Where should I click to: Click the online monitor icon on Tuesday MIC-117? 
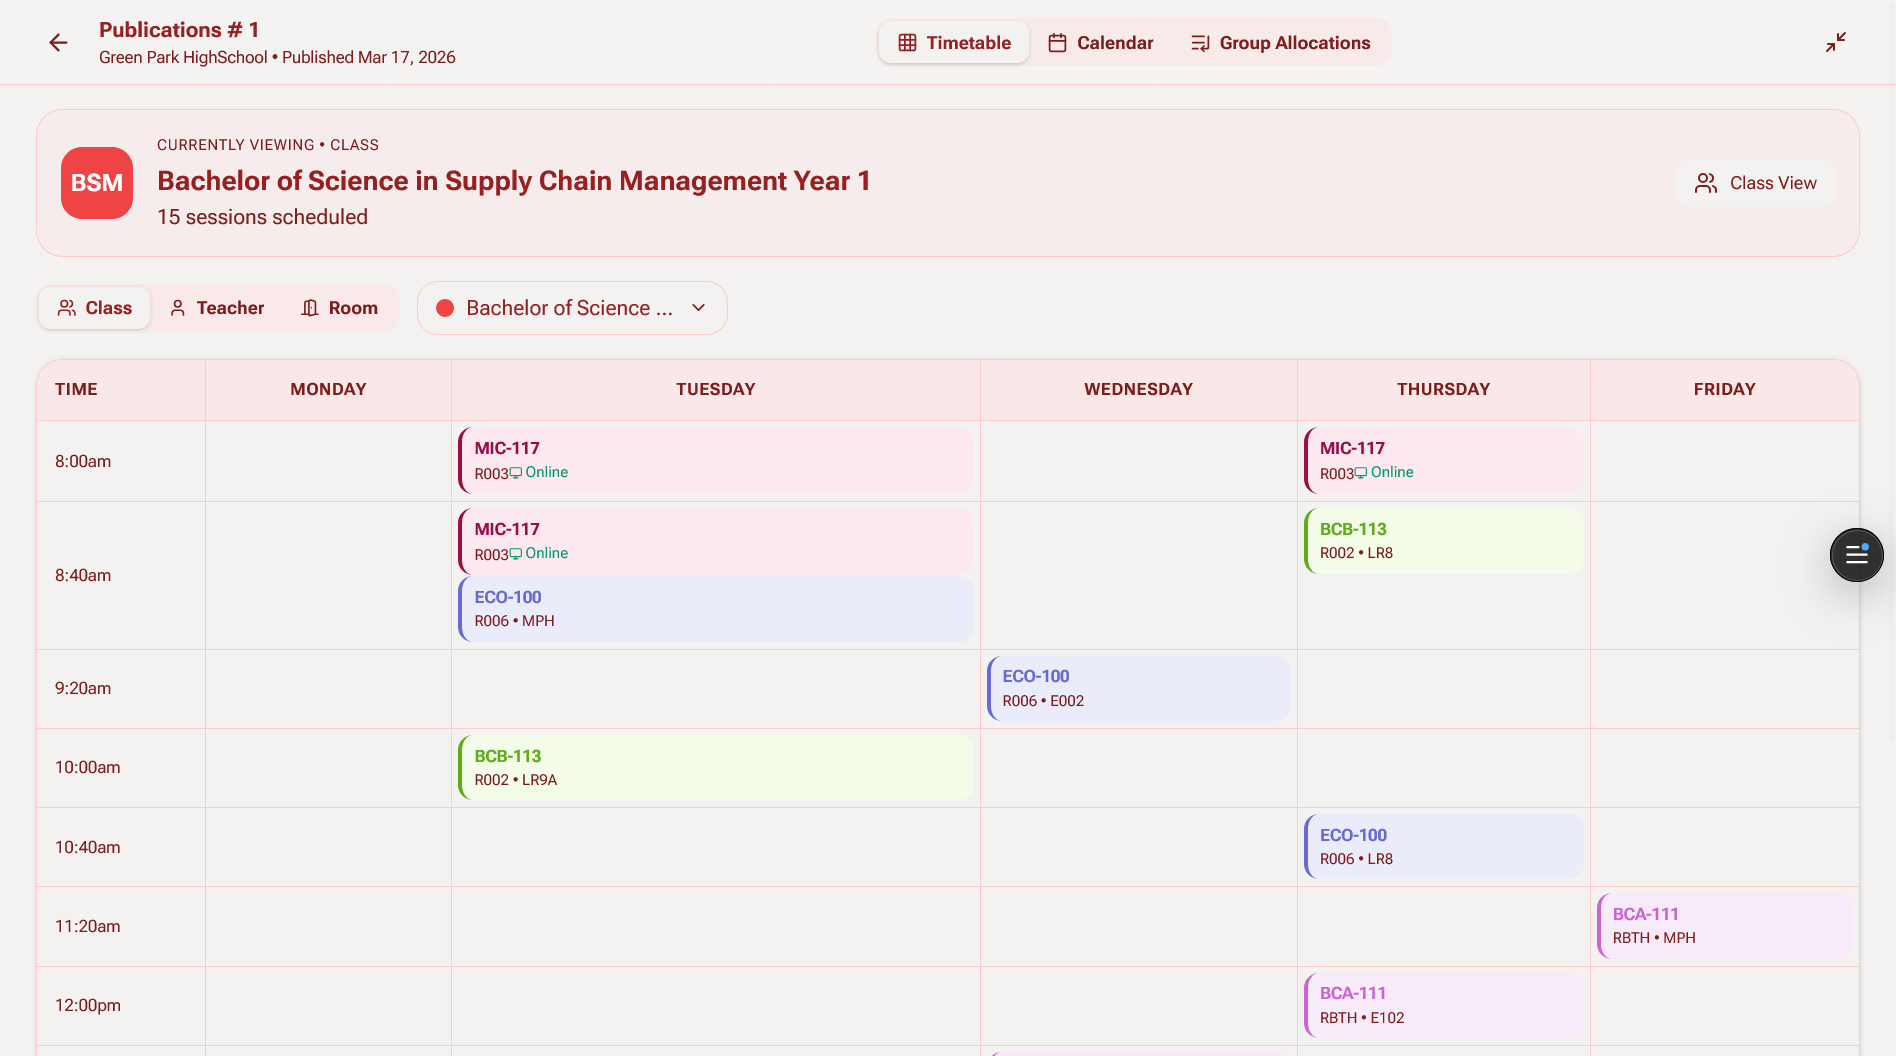[x=515, y=473]
